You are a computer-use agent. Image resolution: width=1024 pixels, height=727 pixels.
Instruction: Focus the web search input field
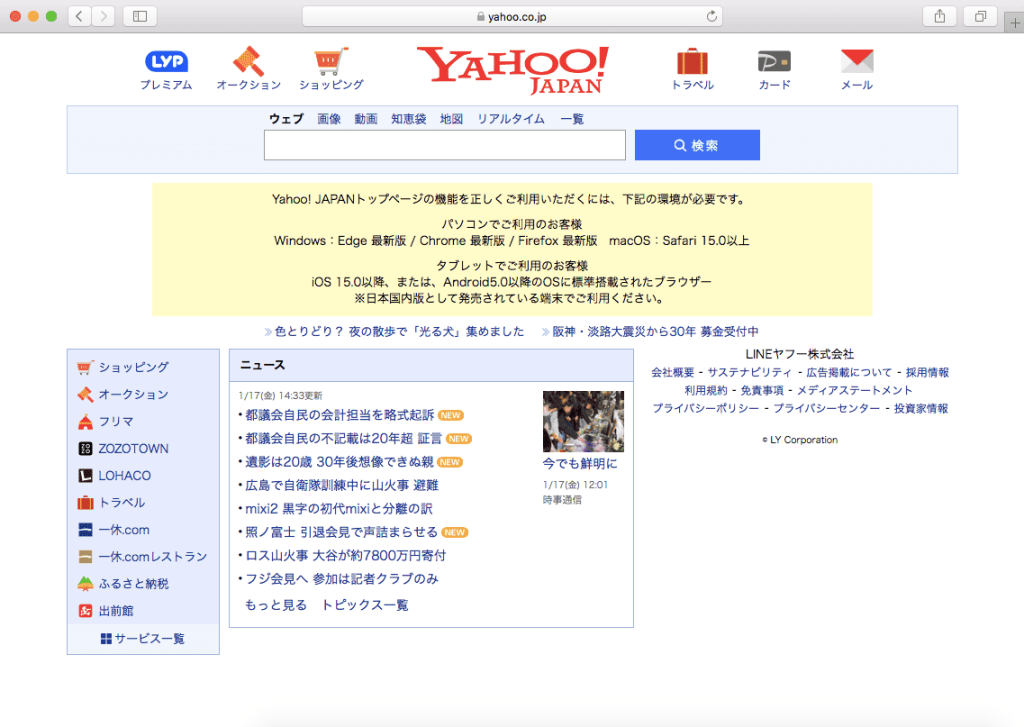point(445,145)
